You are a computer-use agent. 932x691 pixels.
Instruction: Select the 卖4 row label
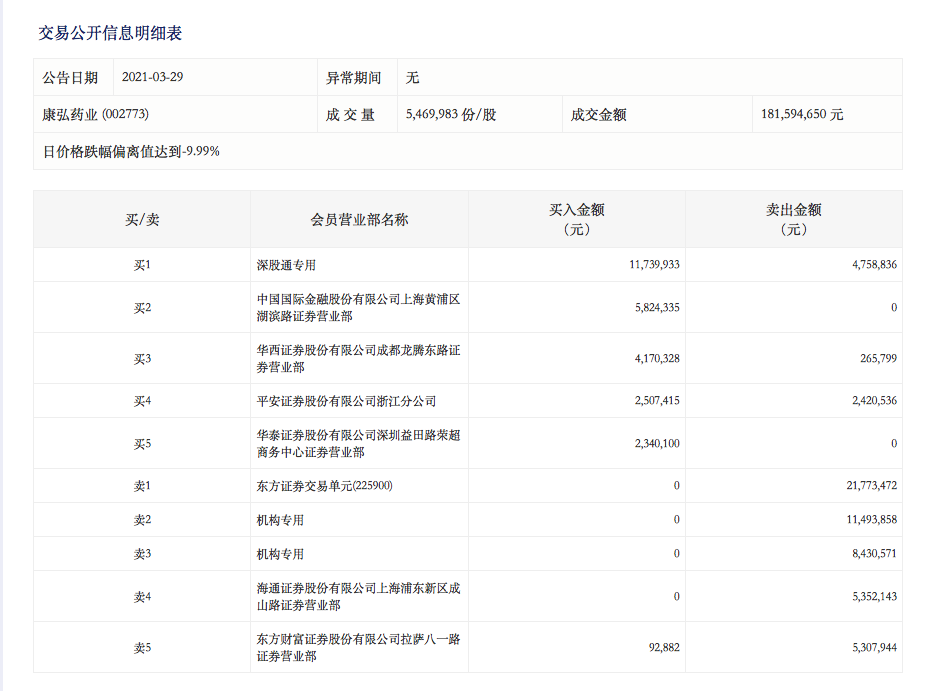(142, 597)
